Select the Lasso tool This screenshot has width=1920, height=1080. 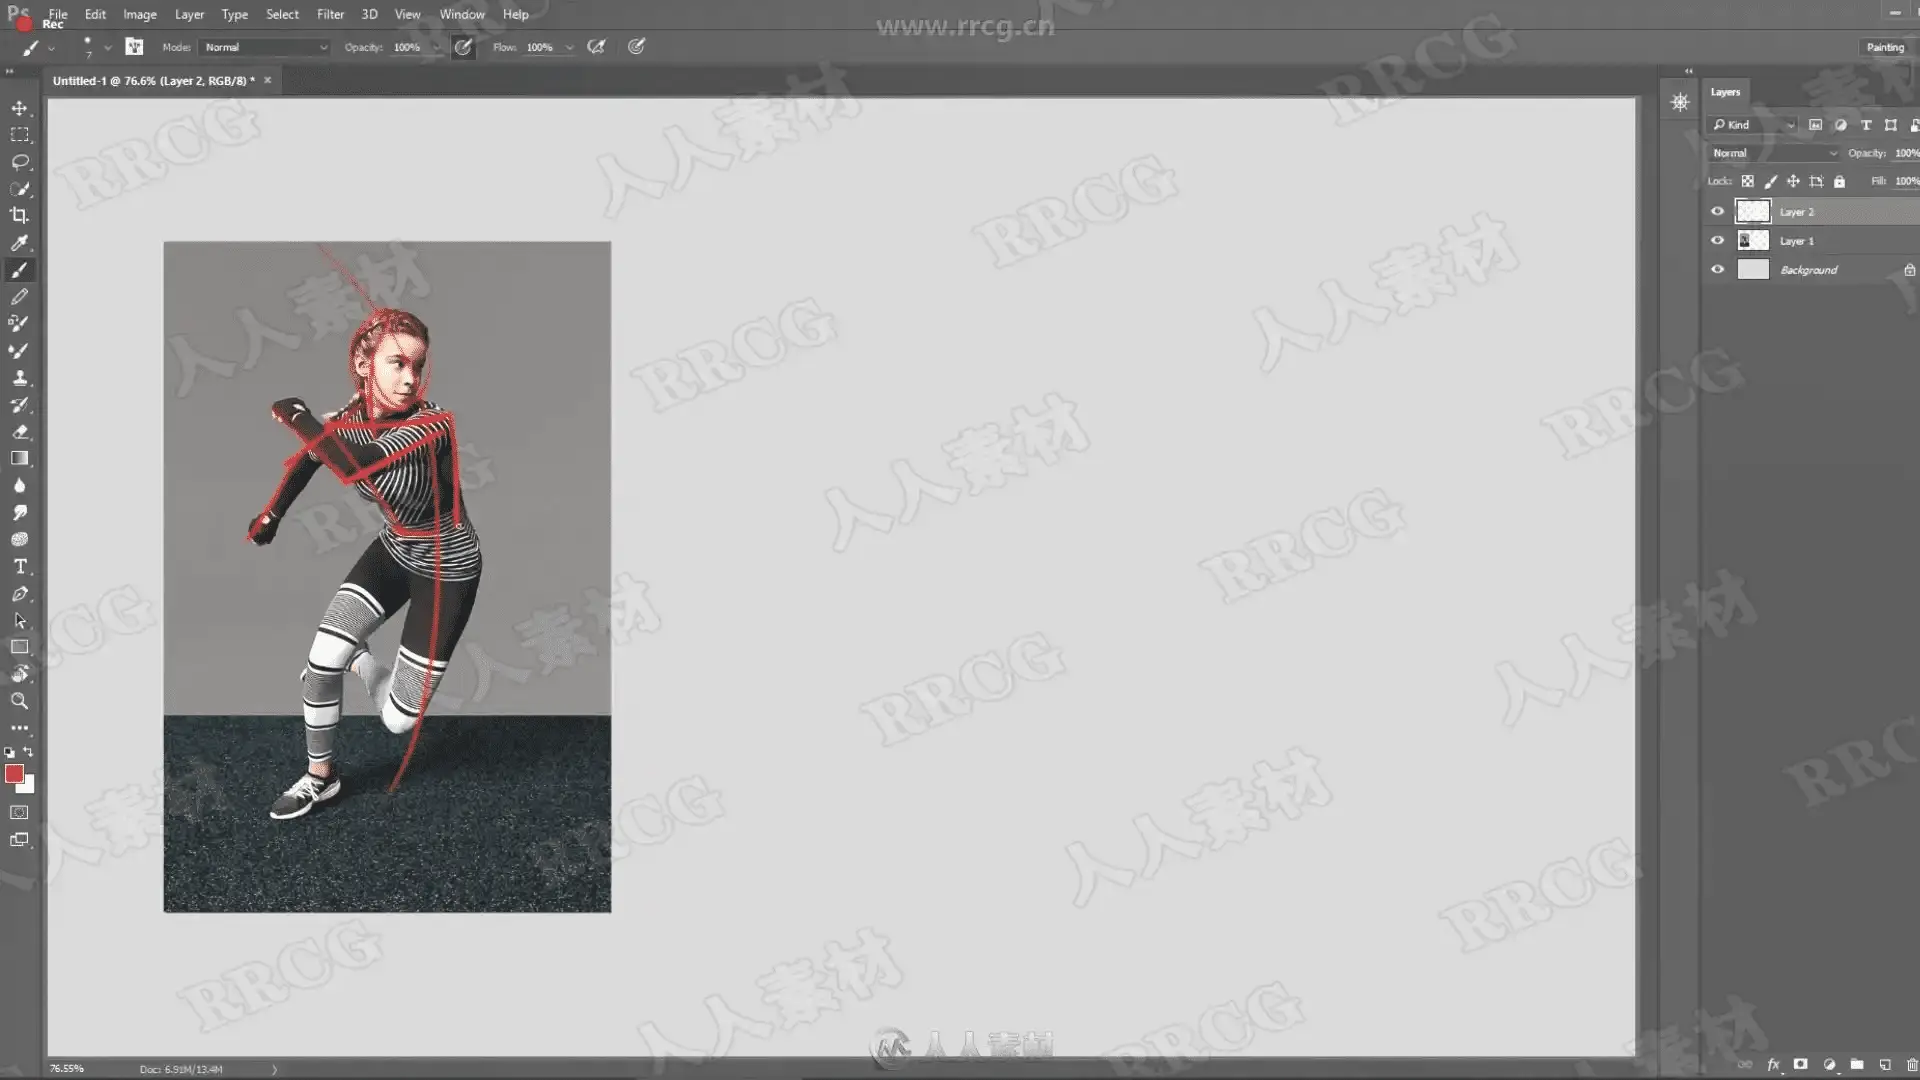click(x=19, y=162)
